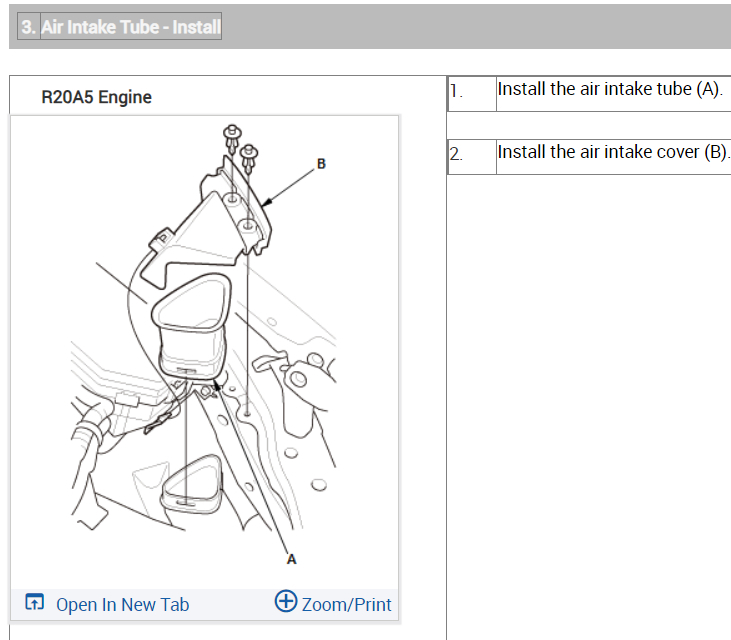Click the second clip fastener in diagram
Image resolution: width=731 pixels, height=640 pixels.
[x=248, y=157]
